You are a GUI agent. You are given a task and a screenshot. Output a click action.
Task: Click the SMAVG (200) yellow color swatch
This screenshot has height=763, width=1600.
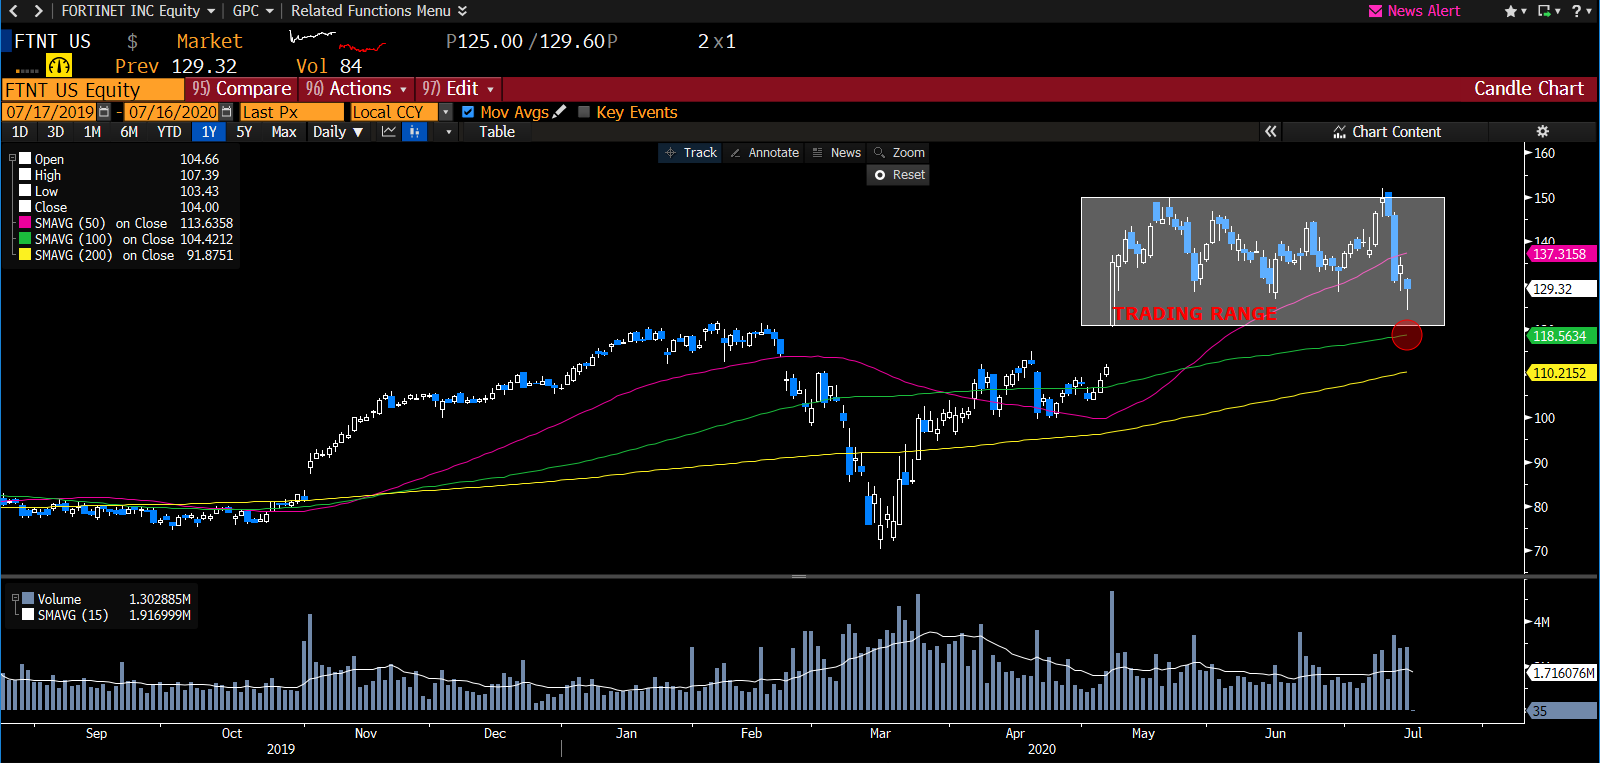point(25,255)
